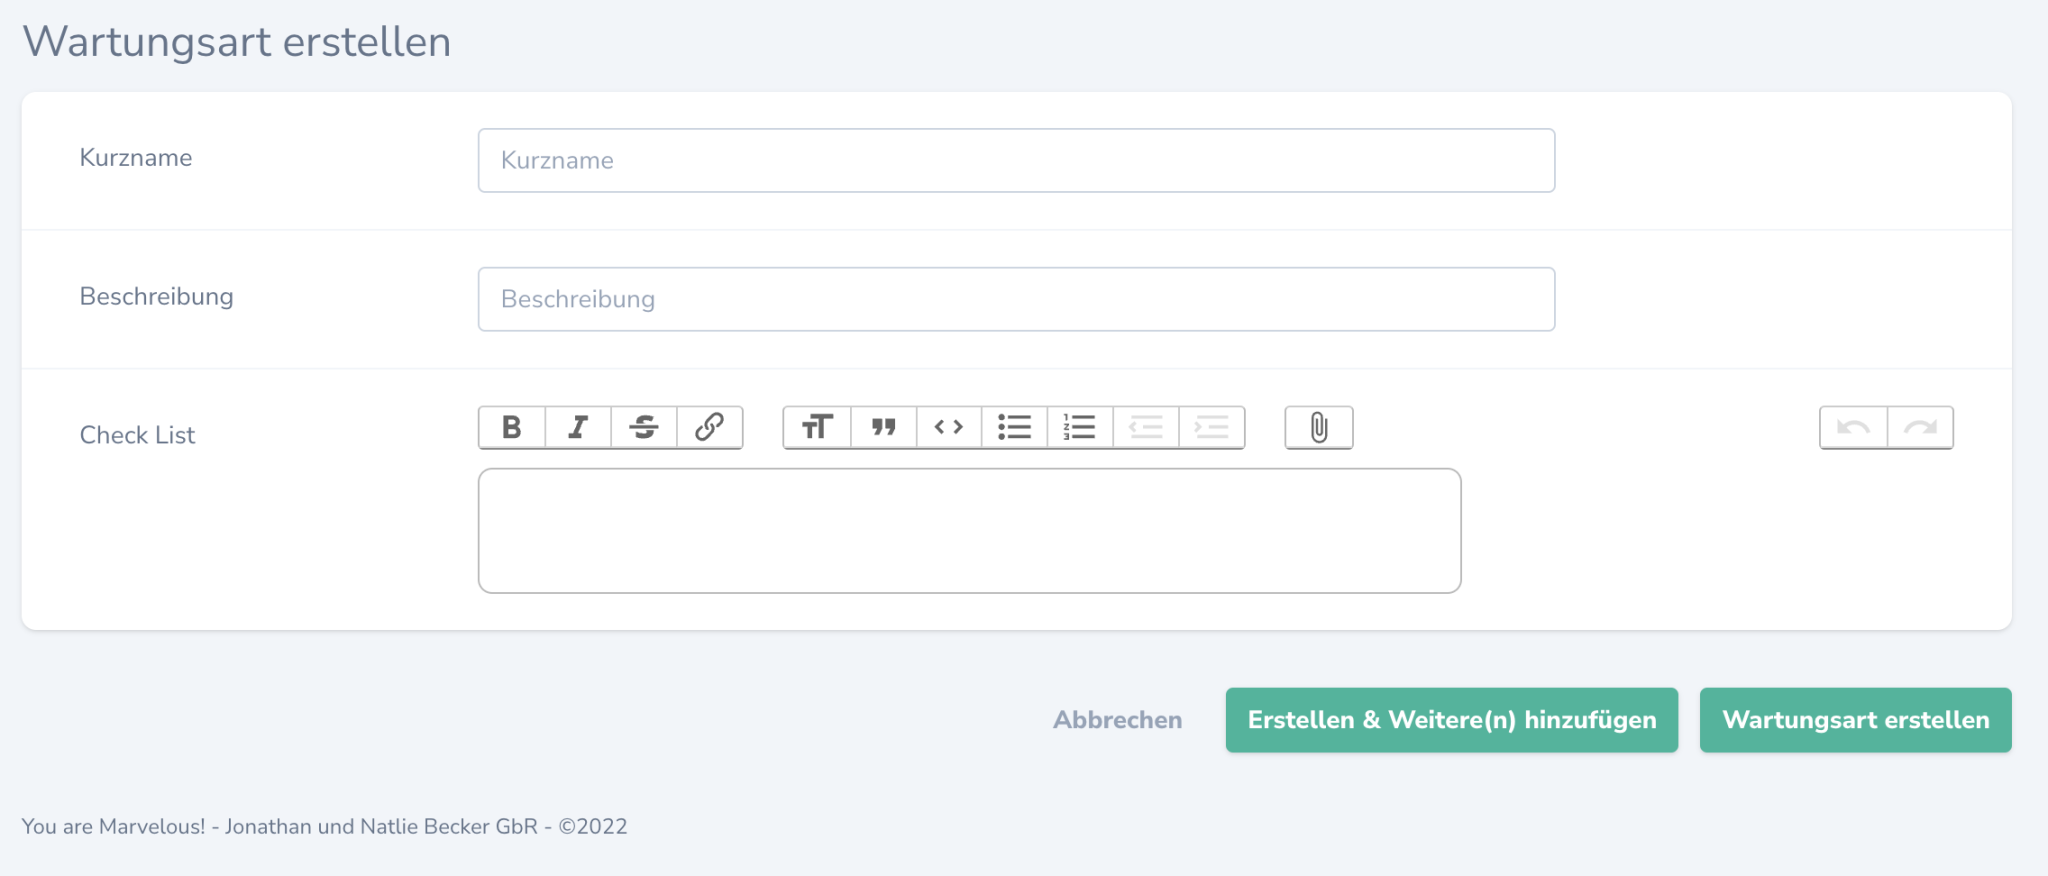This screenshot has width=2048, height=876.
Task: Focus the Beschreibung text field
Action: pyautogui.click(x=1016, y=299)
